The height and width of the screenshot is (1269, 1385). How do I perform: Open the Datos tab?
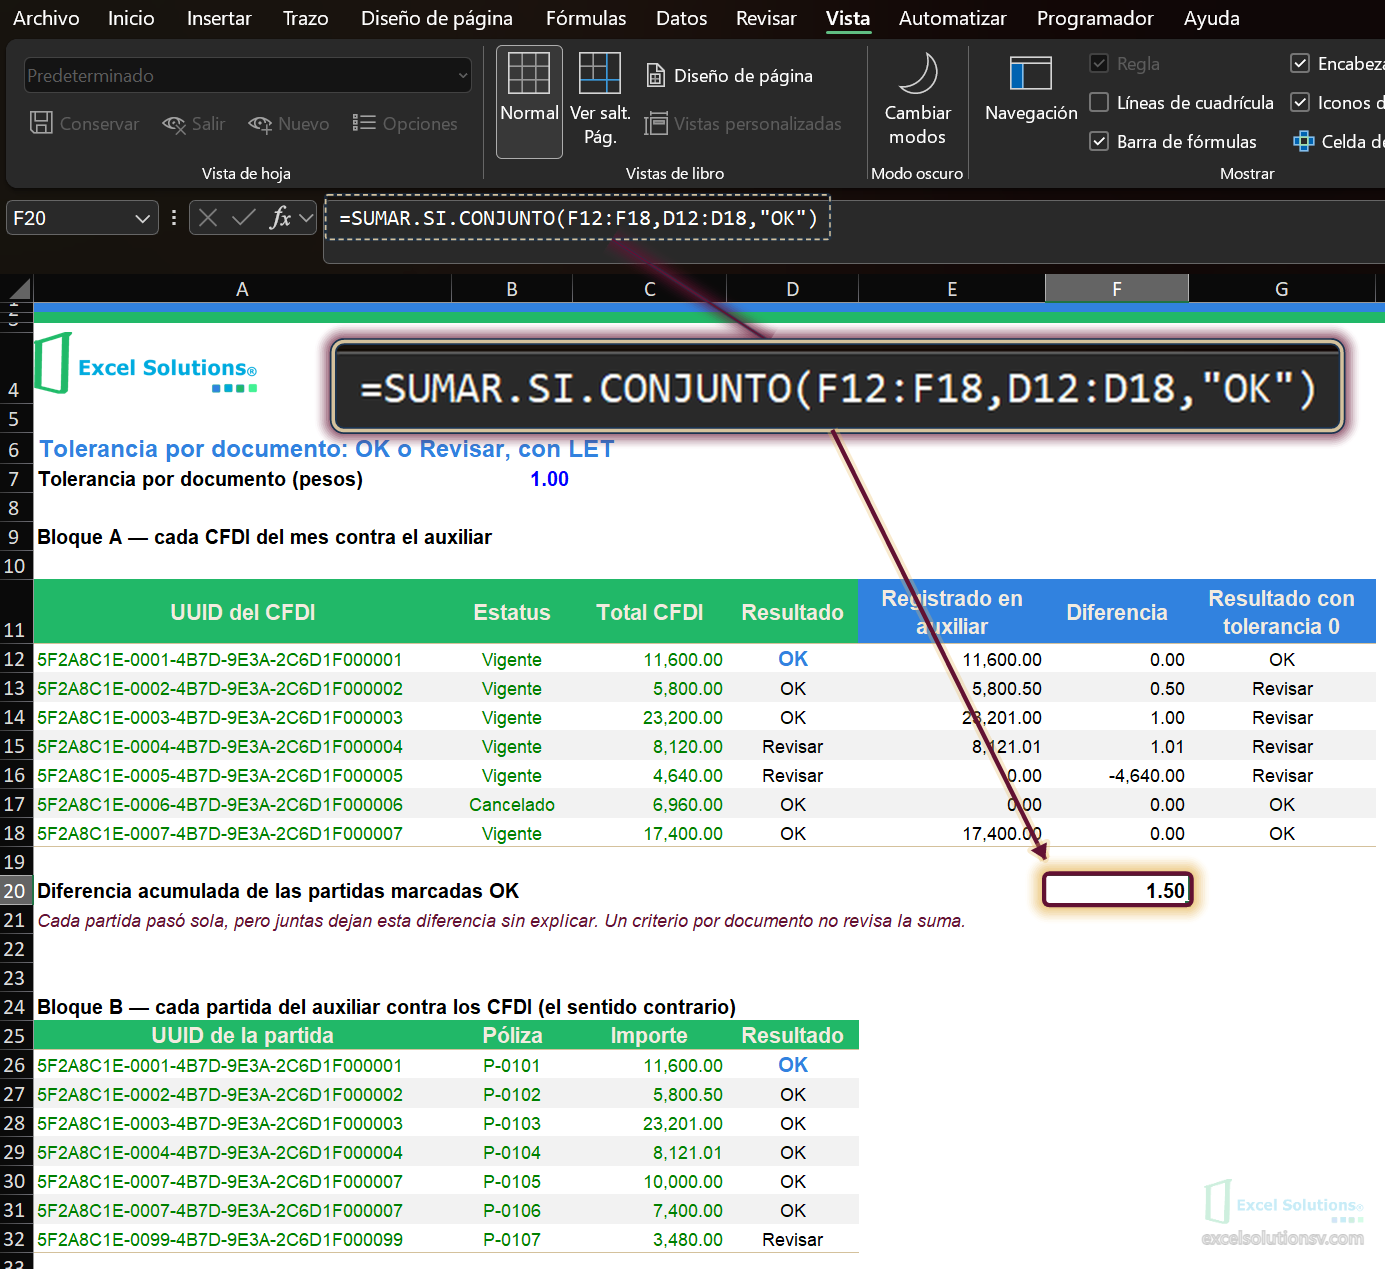[681, 18]
